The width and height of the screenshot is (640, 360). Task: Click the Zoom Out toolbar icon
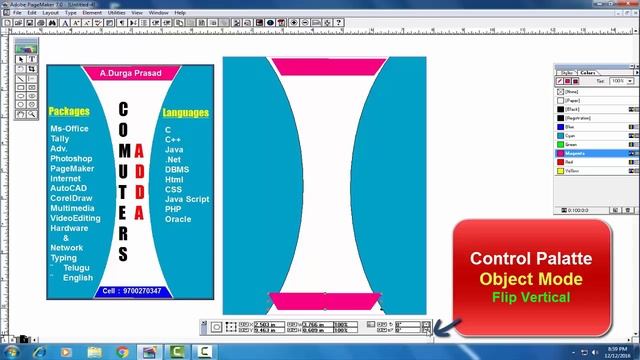[x=305, y=23]
